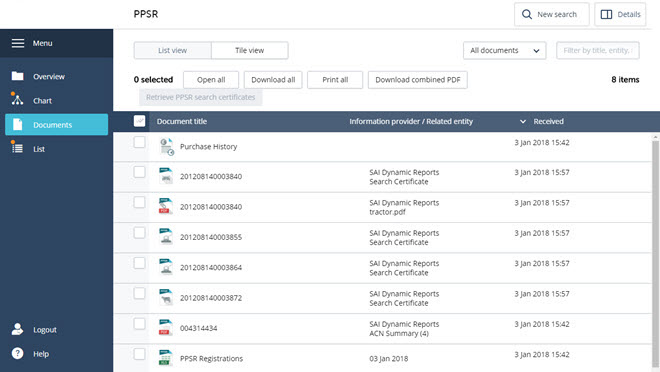This screenshot has height=372, width=660.
Task: Open the Overview folder icon
Action: 18,76
